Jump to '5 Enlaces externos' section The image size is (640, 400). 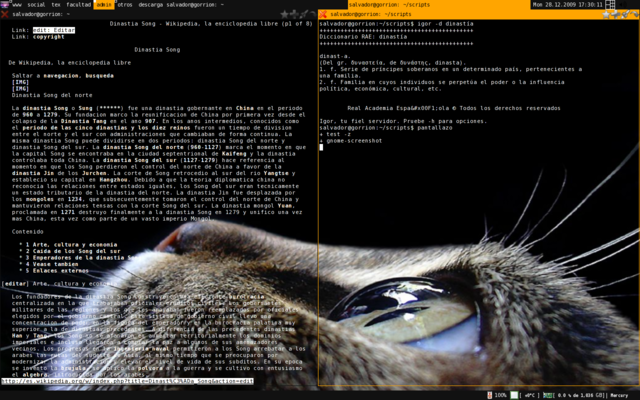57,271
